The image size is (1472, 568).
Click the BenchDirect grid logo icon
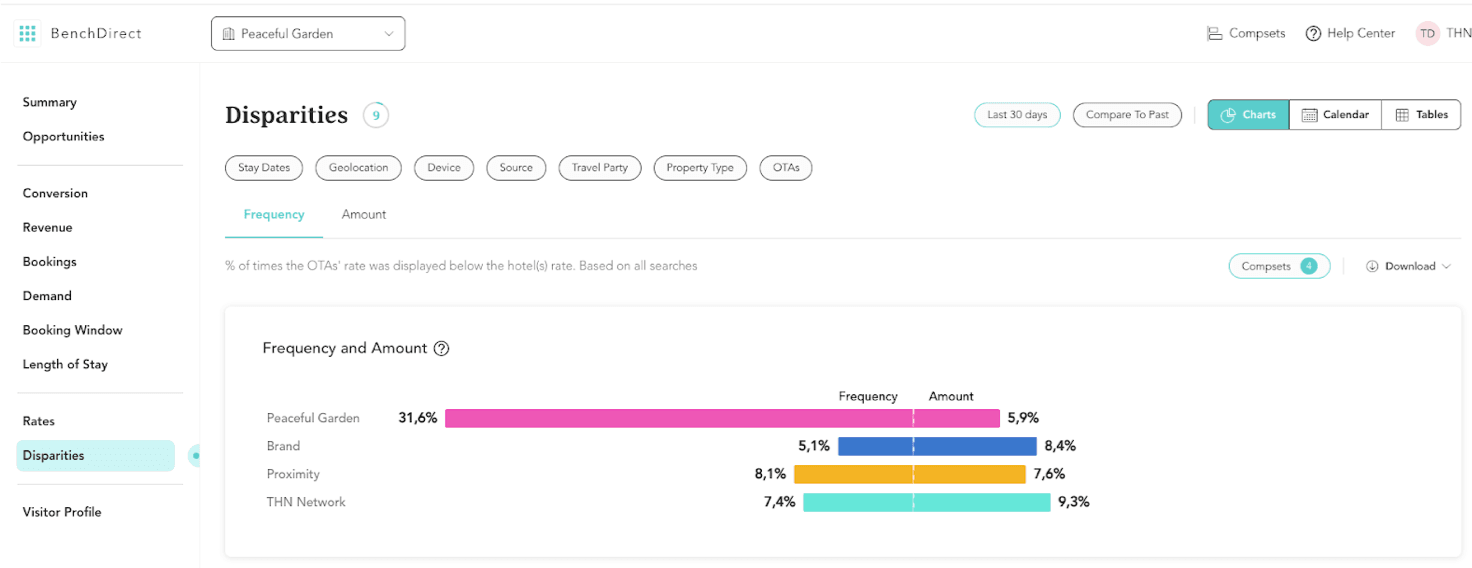28,34
